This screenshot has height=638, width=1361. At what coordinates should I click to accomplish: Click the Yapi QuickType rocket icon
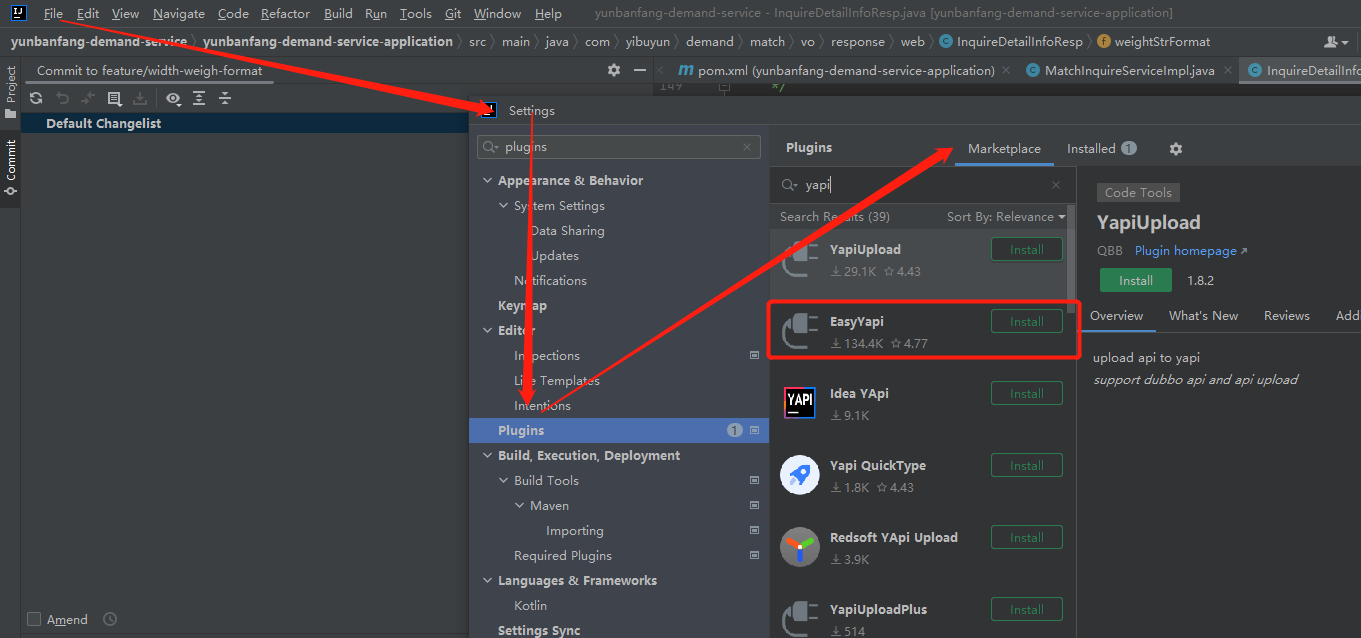coord(800,476)
